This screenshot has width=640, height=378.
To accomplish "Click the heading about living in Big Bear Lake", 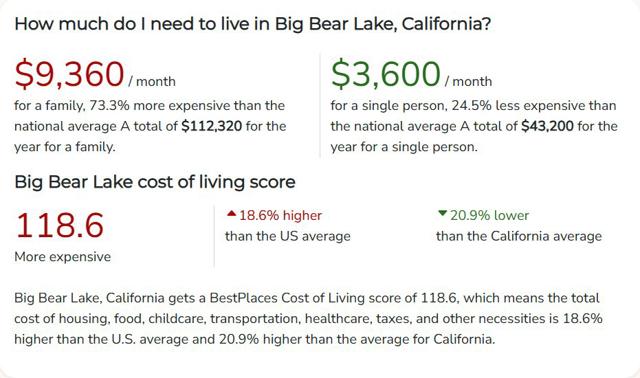I will 252,24.
